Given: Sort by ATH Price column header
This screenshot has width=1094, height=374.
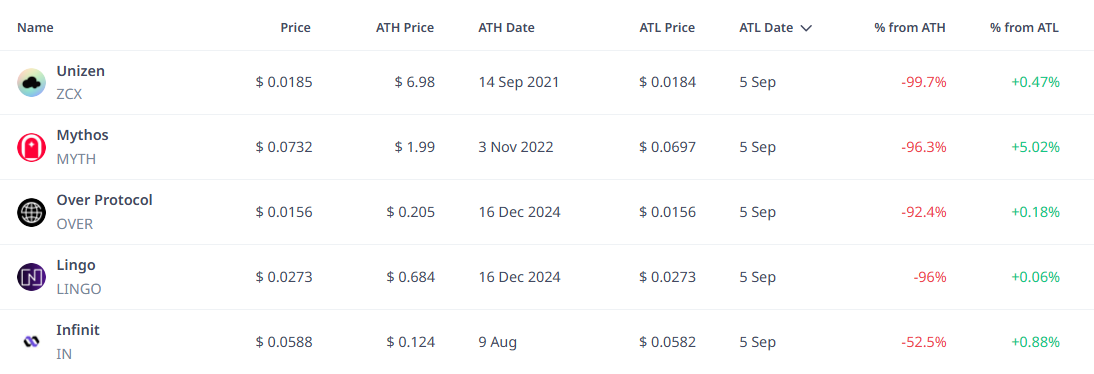Looking at the screenshot, I should pyautogui.click(x=405, y=28).
